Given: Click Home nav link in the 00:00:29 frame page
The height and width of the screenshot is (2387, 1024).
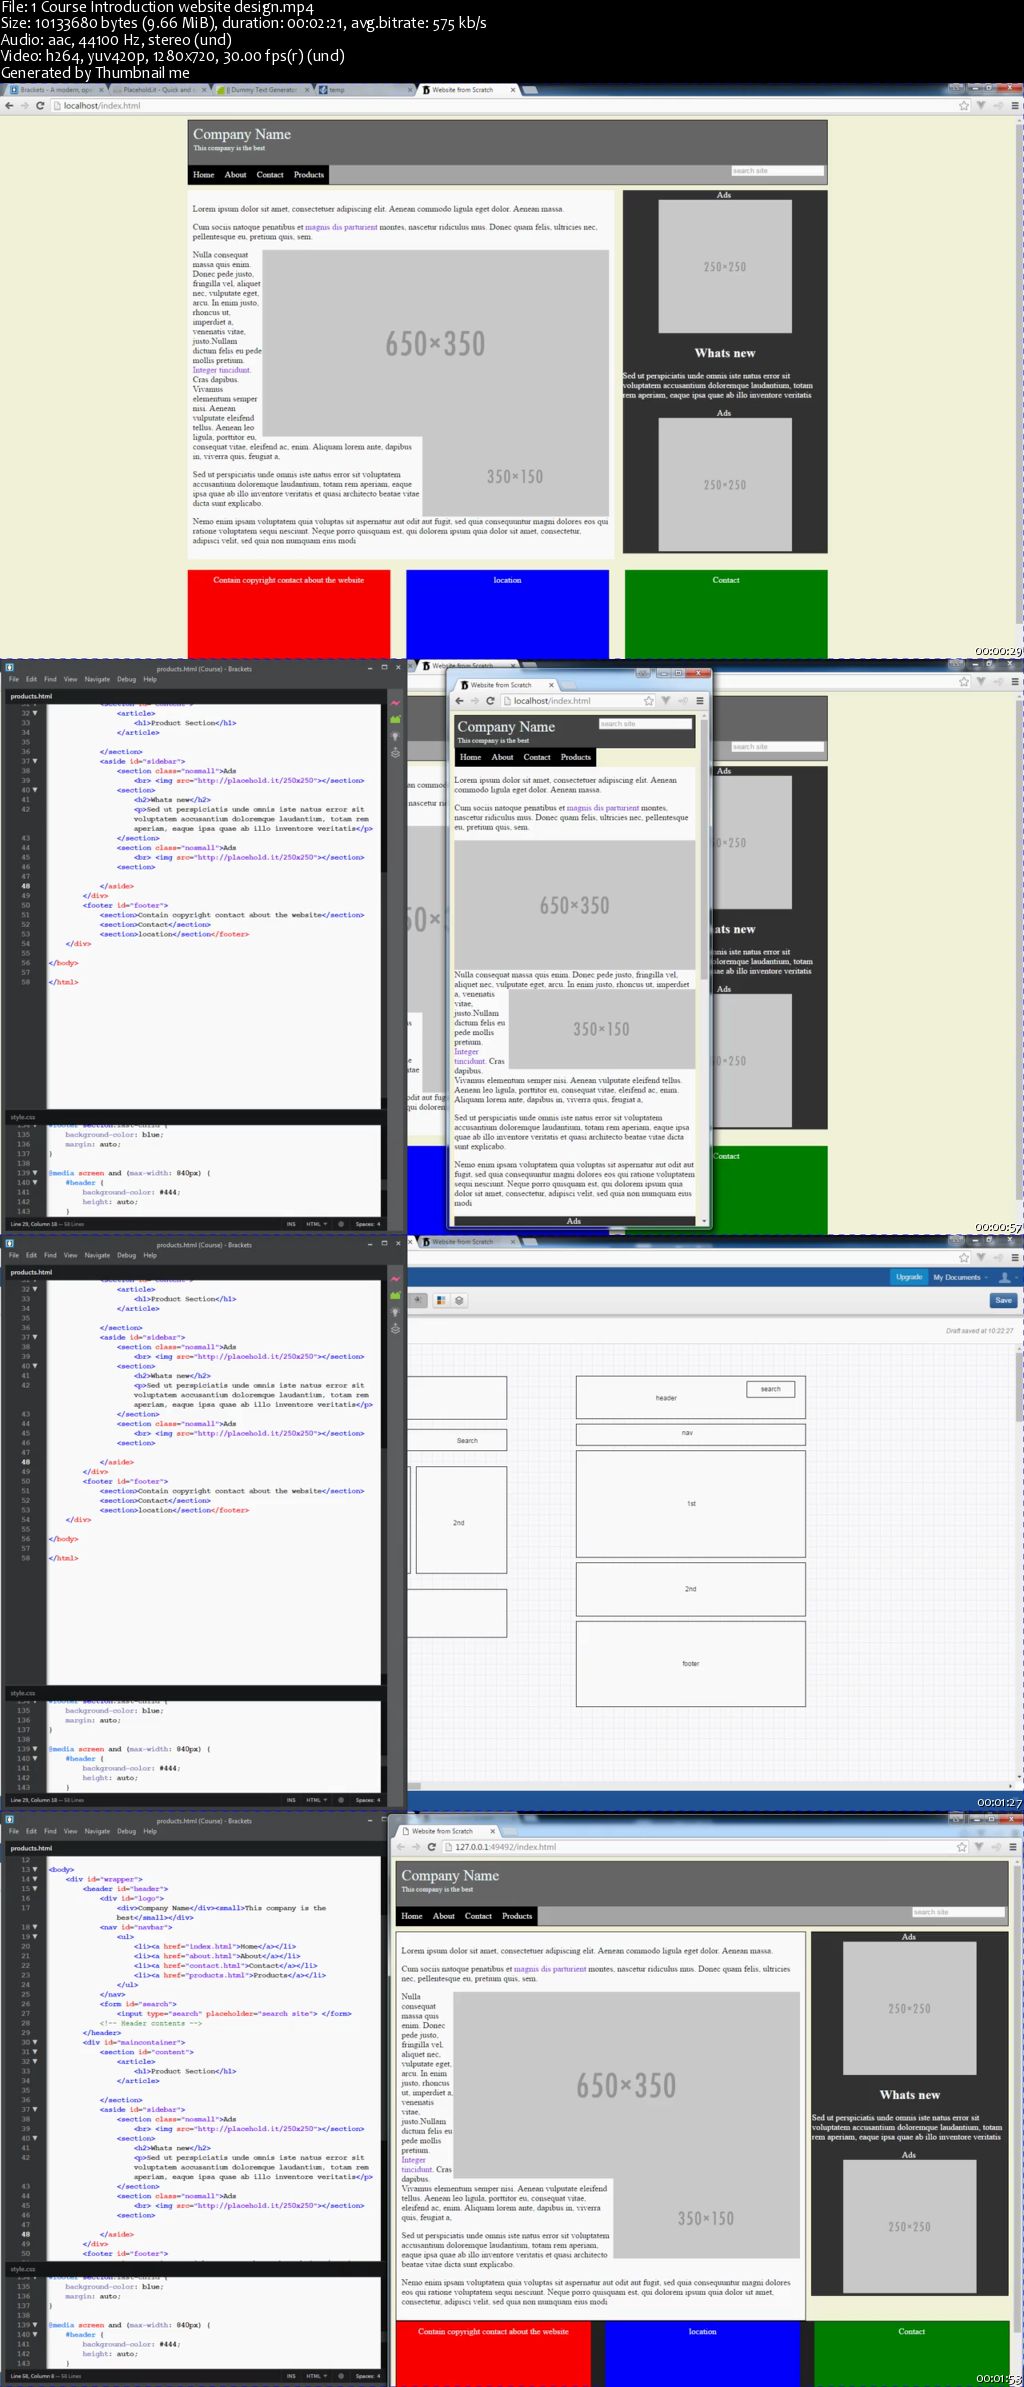Looking at the screenshot, I should (x=204, y=175).
